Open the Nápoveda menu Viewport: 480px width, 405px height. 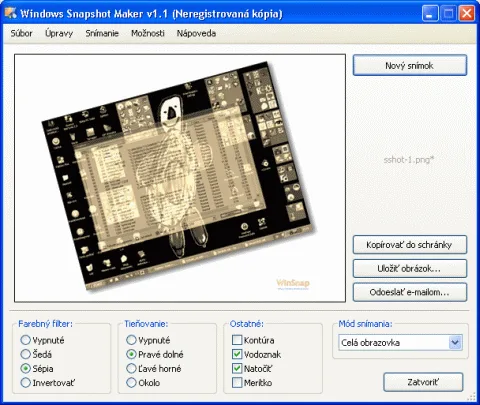pyautogui.click(x=196, y=33)
